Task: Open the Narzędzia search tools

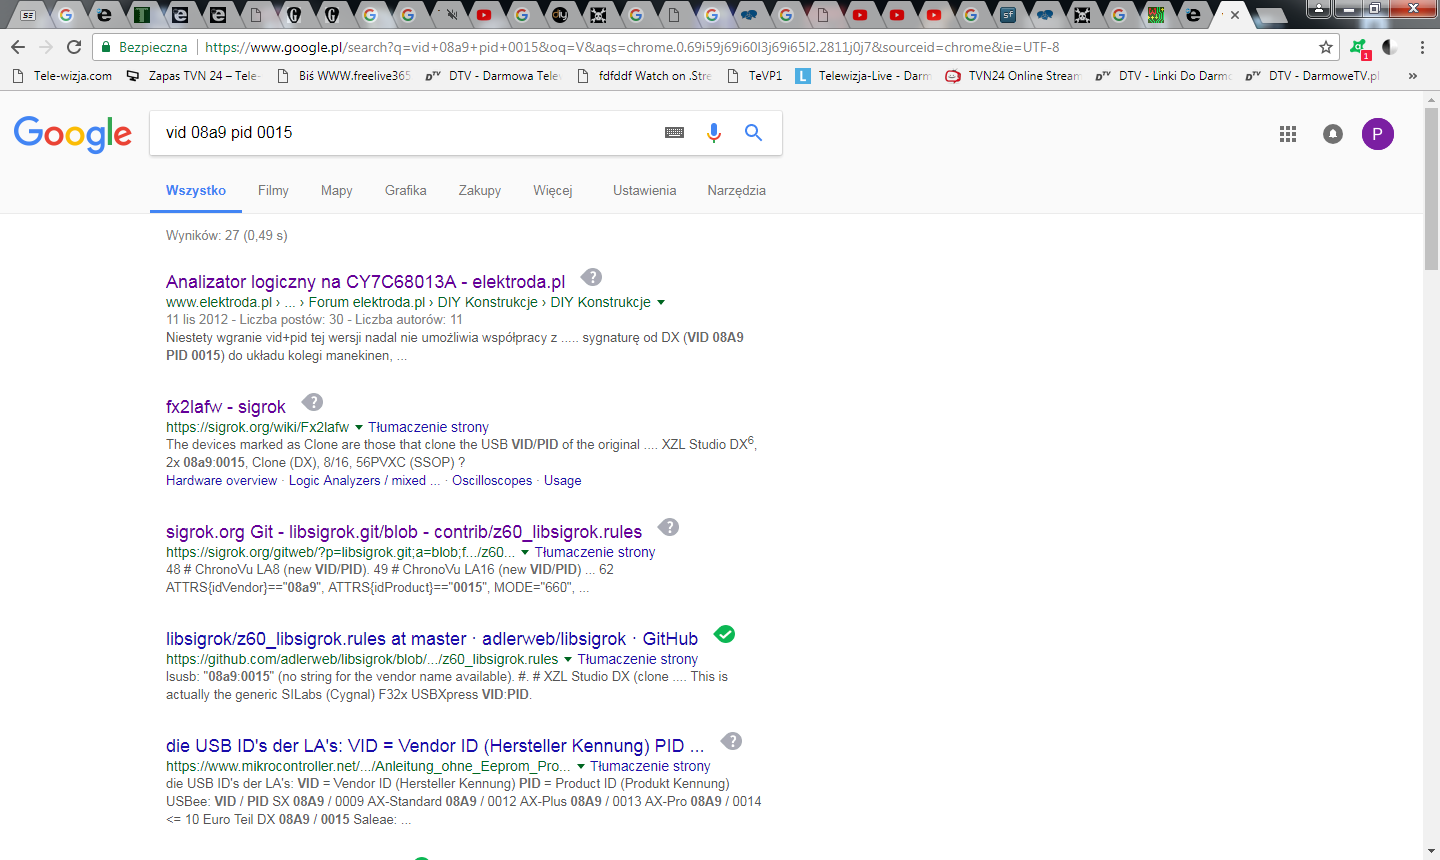Action: 737,190
